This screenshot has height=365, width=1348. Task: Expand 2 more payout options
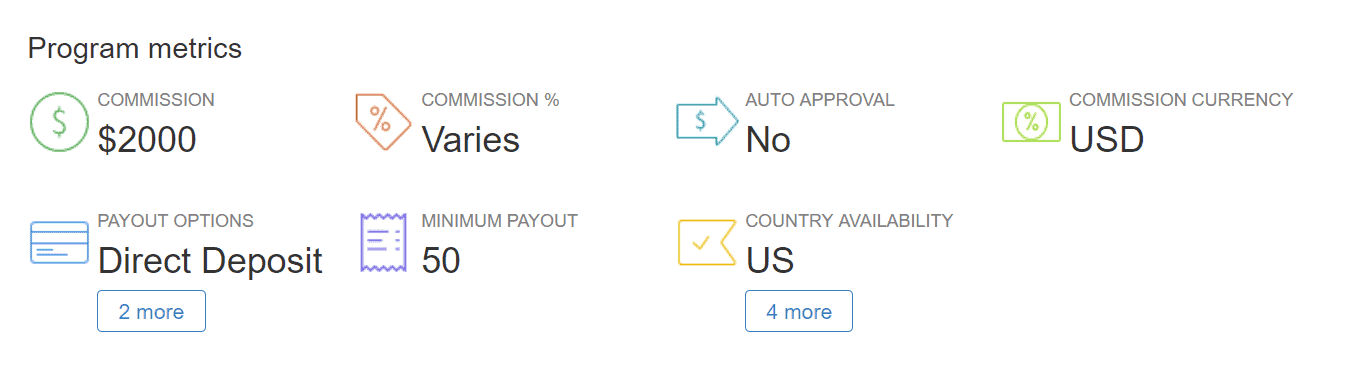coord(151,311)
